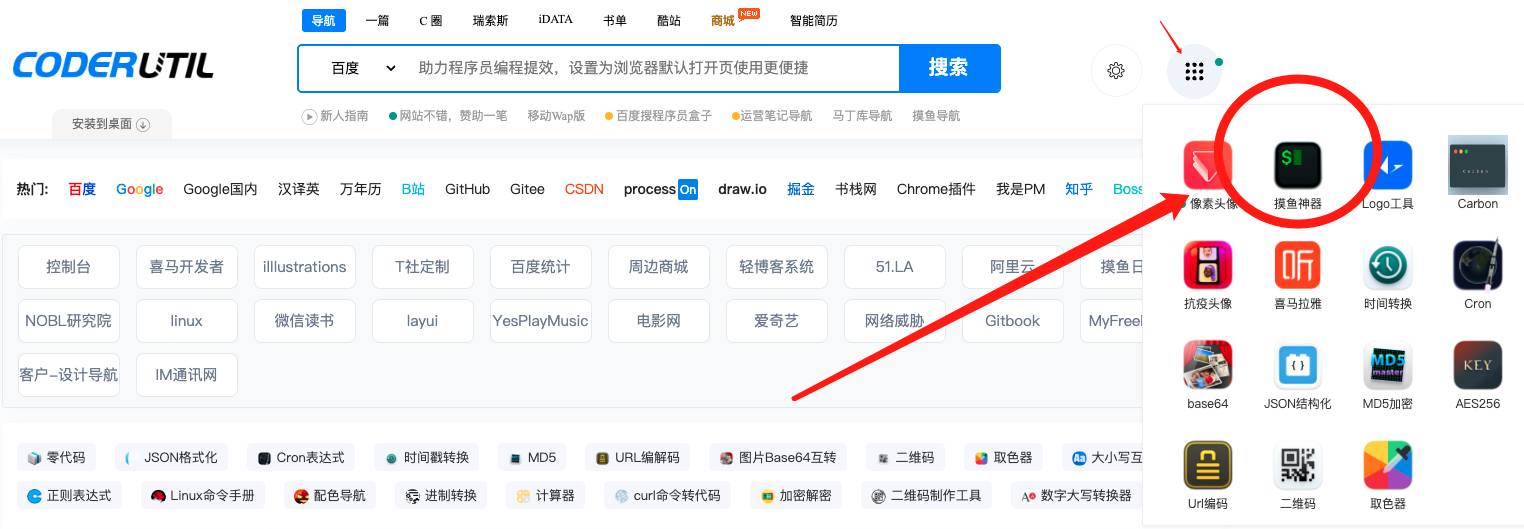Screen dimensions: 1524x529
Task: Launch the 摸鱼神器 terminal app icon
Action: (x=1298, y=165)
